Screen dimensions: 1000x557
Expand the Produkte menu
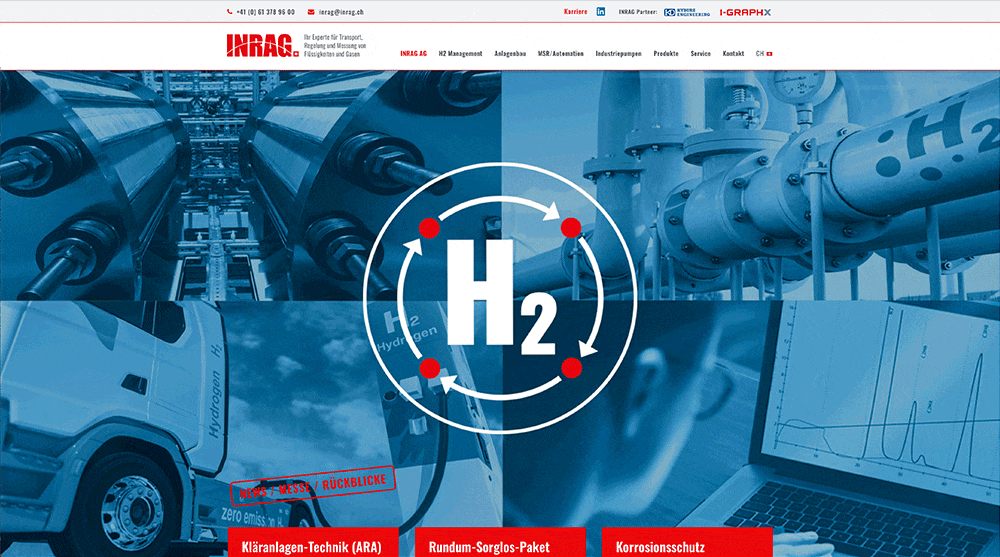click(666, 53)
